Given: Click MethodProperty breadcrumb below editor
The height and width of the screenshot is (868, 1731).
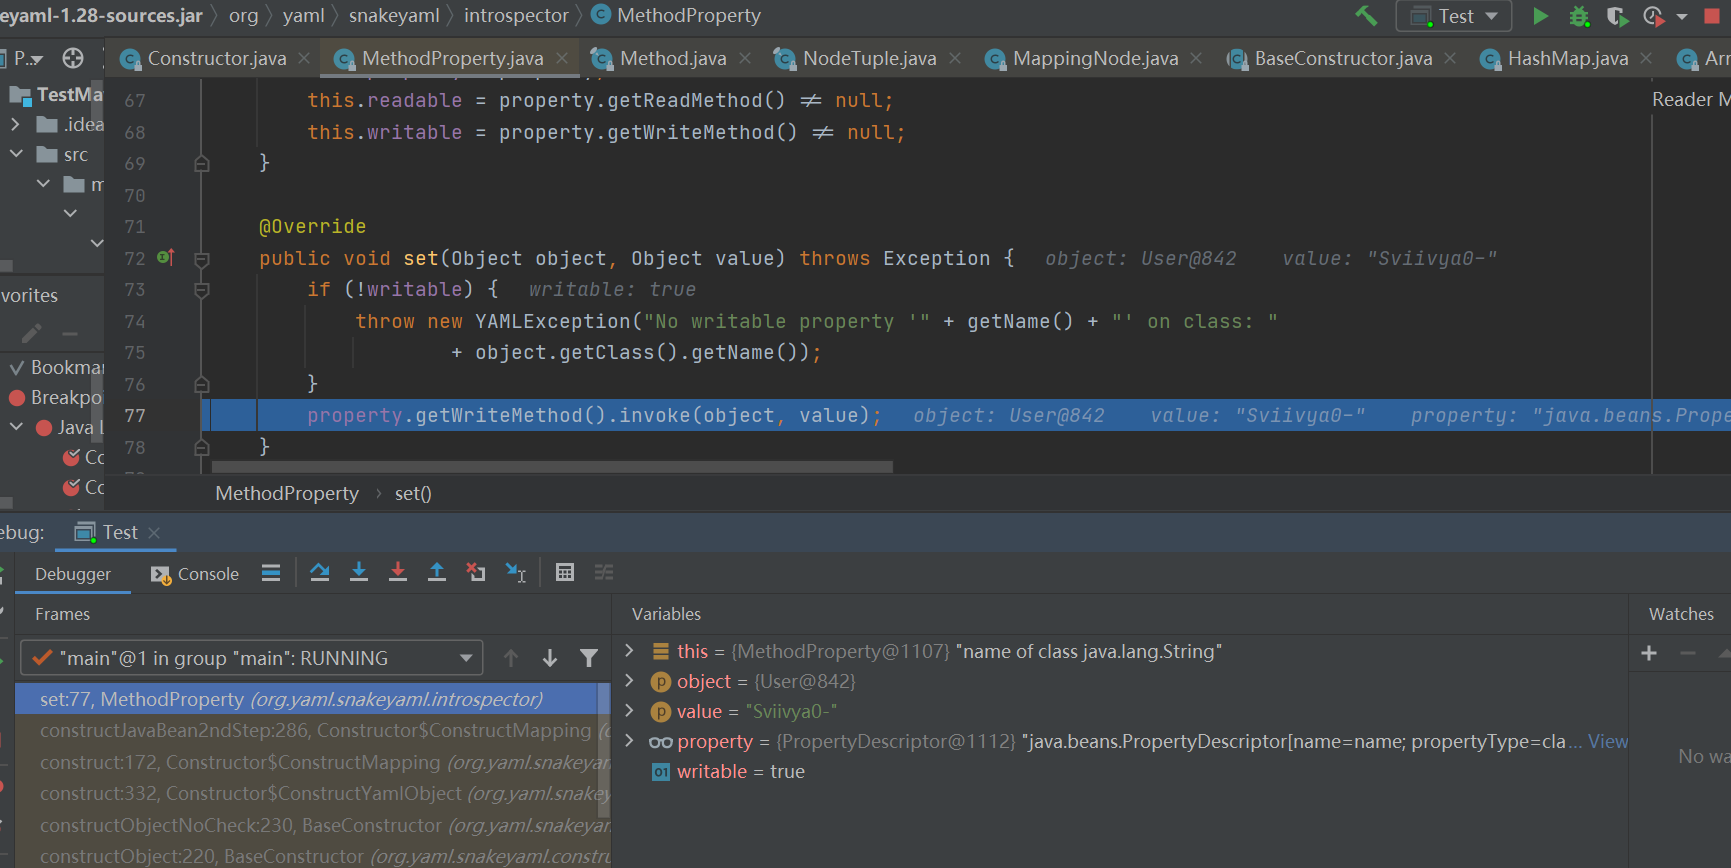Looking at the screenshot, I should 287,494.
